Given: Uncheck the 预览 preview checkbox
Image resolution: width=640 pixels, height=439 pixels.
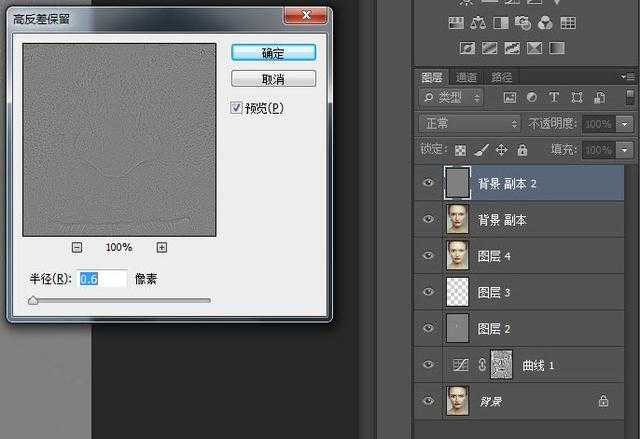Looking at the screenshot, I should [237, 108].
